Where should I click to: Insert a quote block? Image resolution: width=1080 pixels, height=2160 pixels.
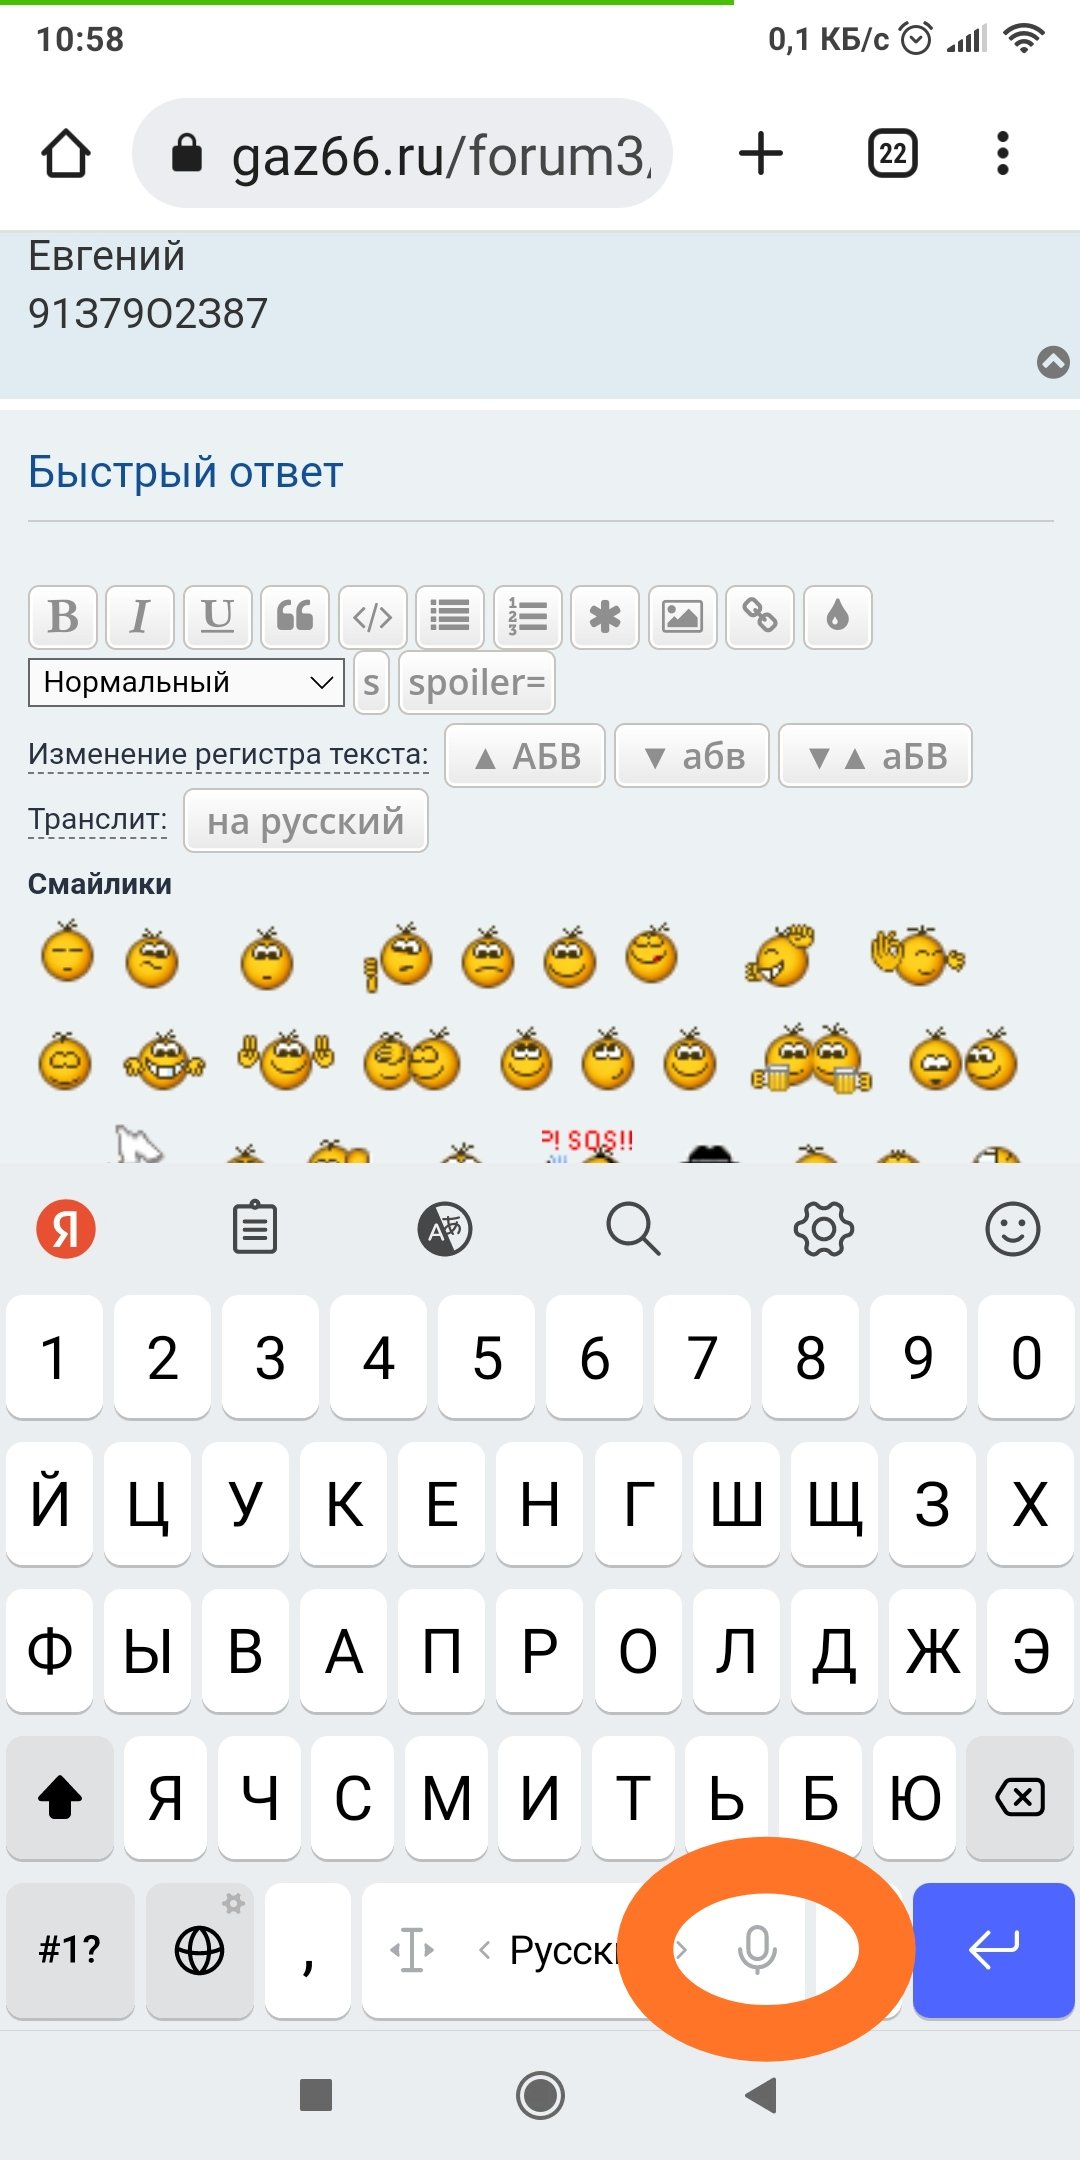pyautogui.click(x=295, y=617)
